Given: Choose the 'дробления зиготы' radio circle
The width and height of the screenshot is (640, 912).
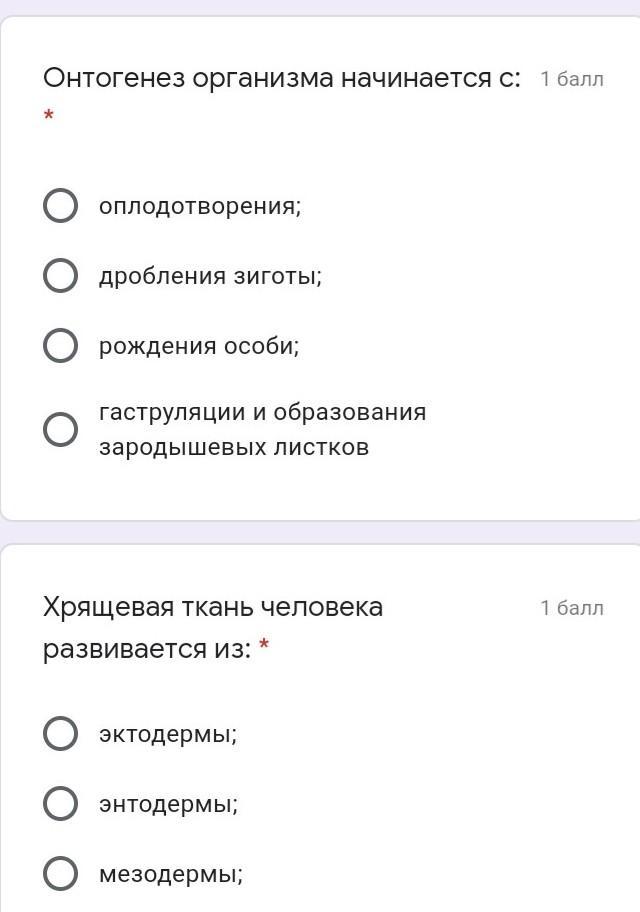Looking at the screenshot, I should point(60,276).
